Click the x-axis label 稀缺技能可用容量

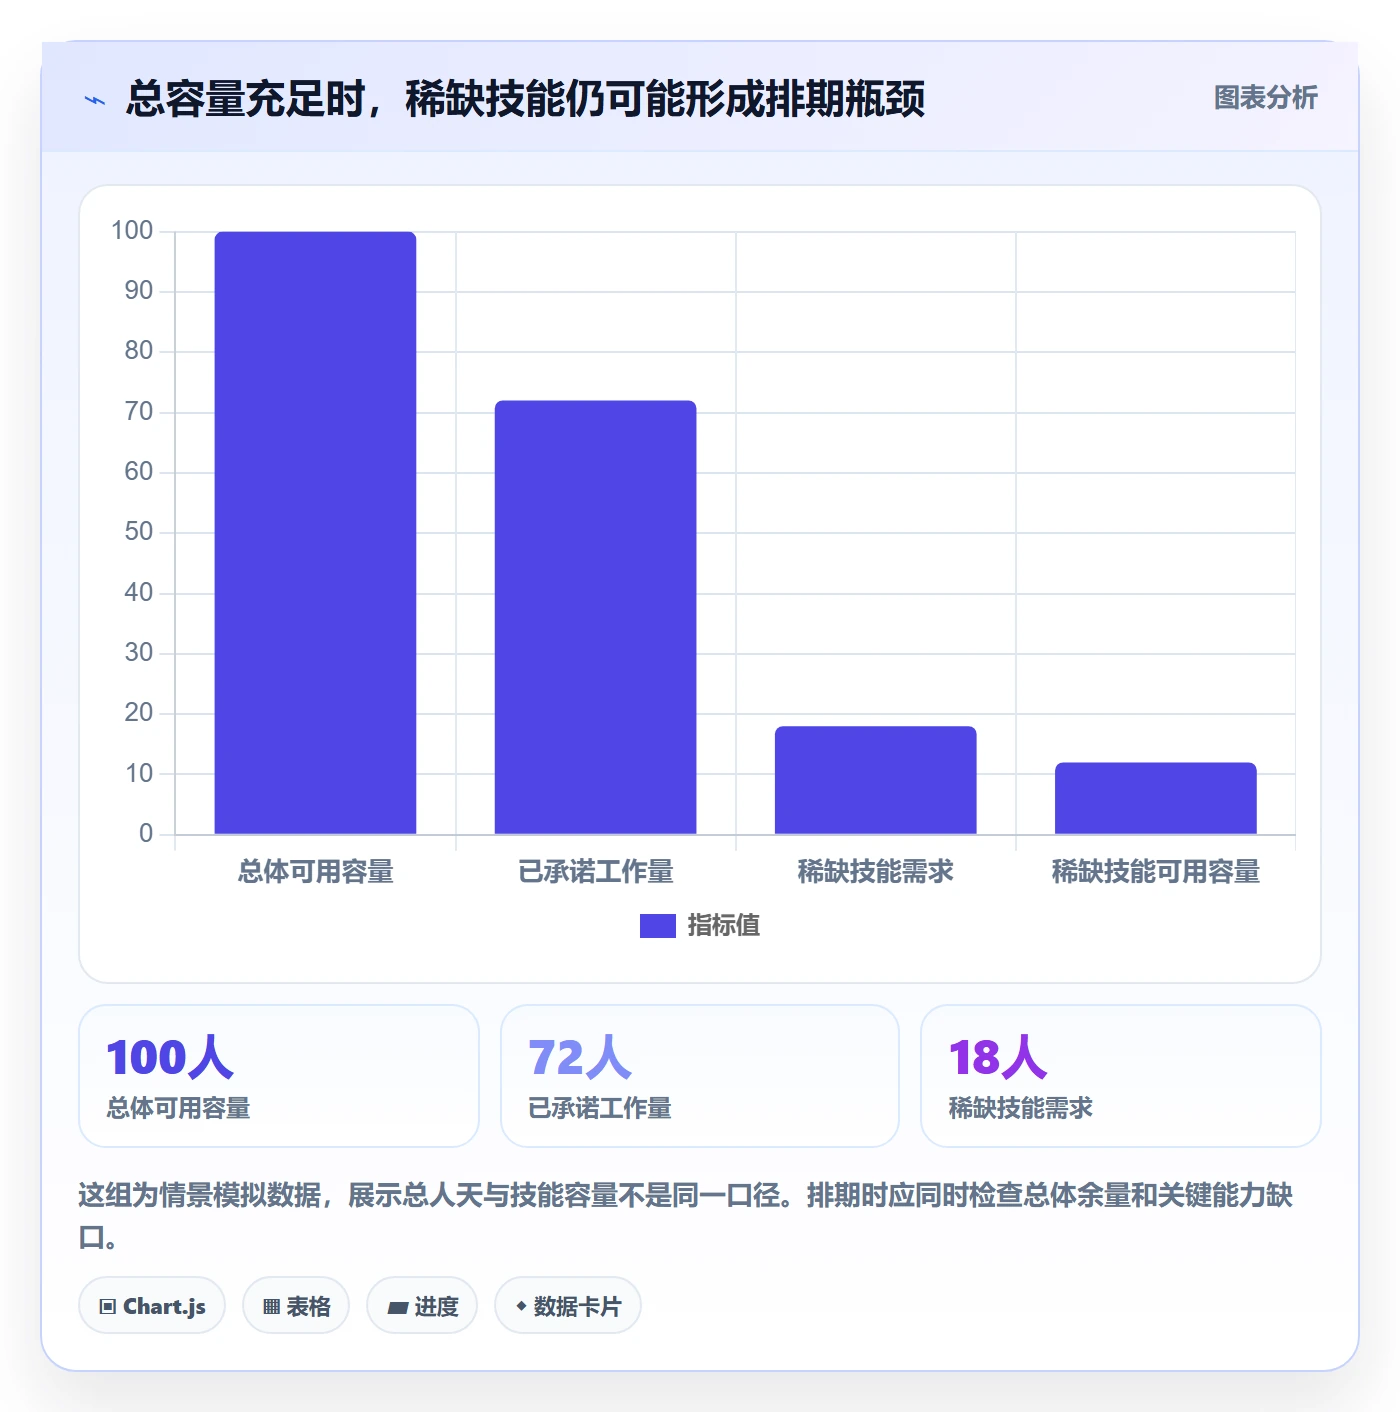[x=1155, y=872]
